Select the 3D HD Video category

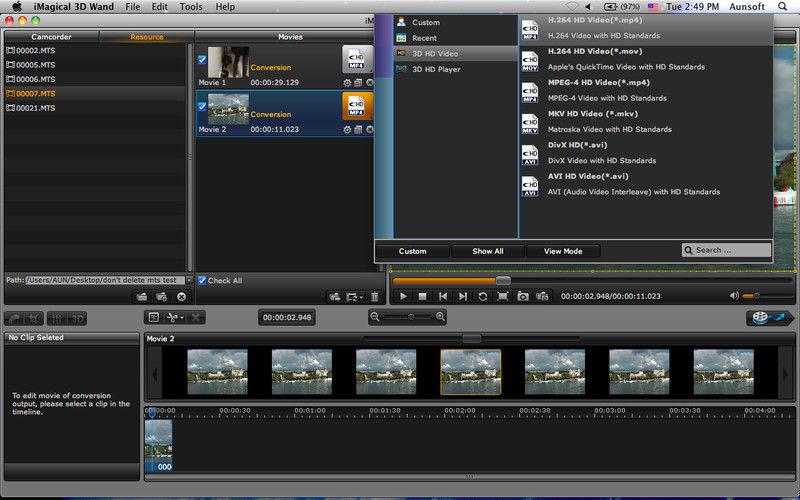(455, 54)
